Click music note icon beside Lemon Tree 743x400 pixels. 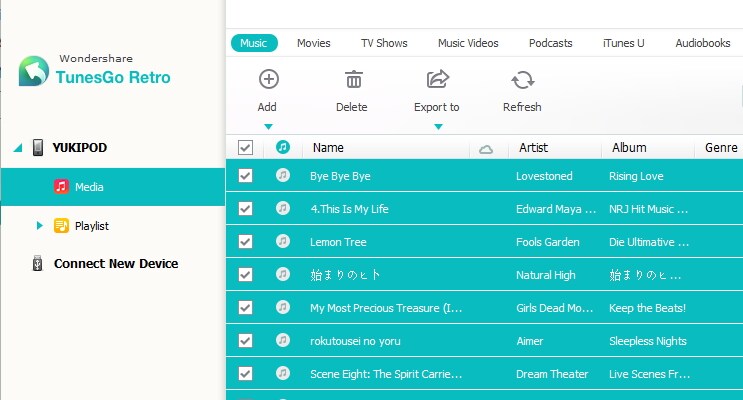tap(283, 241)
